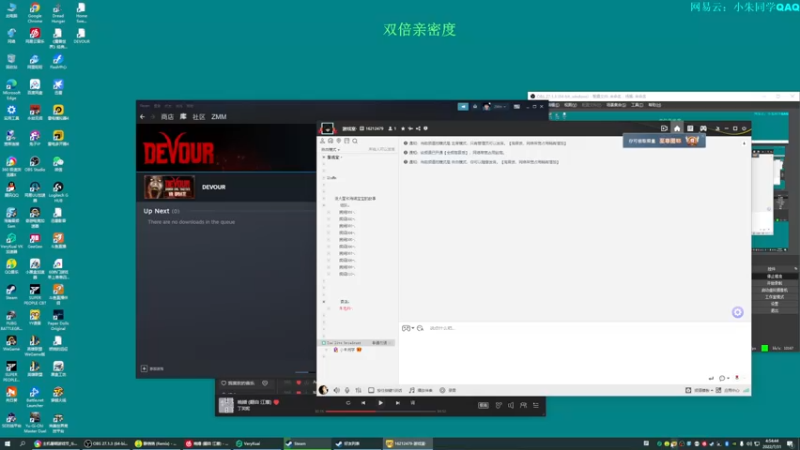Mute speaker icon in YY bottom bar
The image size is (800, 450).
pyautogui.click(x=336, y=390)
